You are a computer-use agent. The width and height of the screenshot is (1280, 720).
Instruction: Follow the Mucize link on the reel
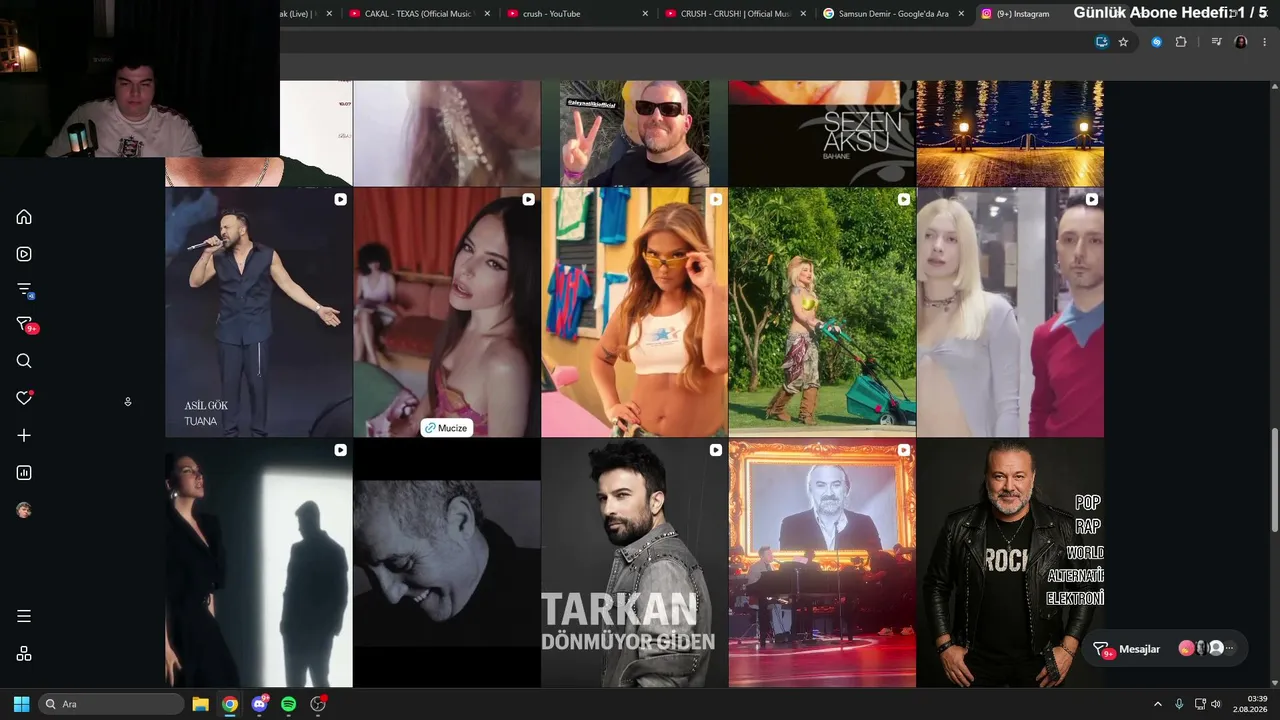446,428
